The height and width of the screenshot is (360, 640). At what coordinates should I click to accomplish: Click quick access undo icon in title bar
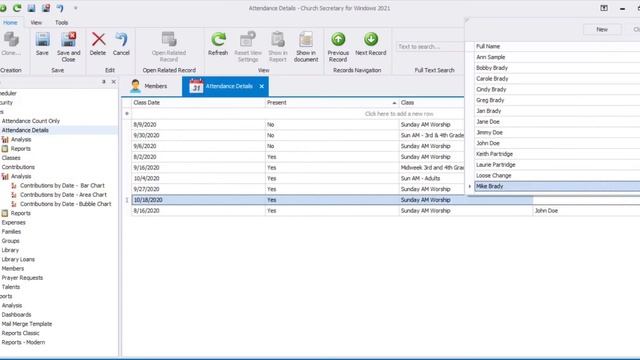pos(60,8)
